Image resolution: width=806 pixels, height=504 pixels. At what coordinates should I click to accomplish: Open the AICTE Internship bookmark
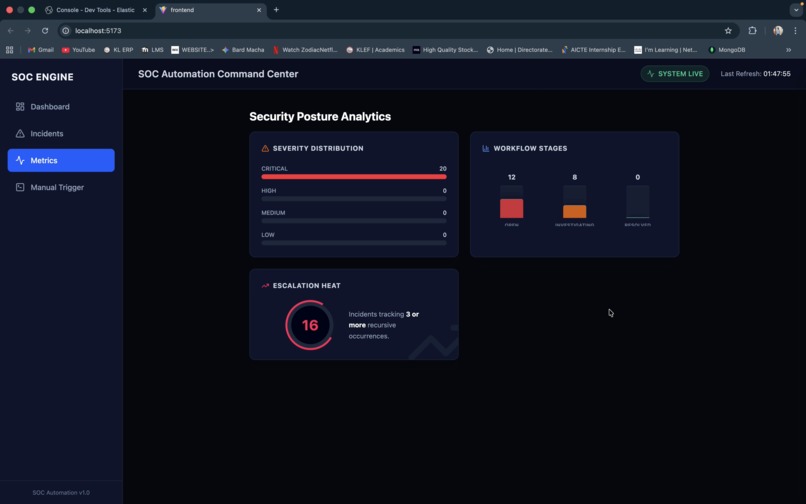593,50
